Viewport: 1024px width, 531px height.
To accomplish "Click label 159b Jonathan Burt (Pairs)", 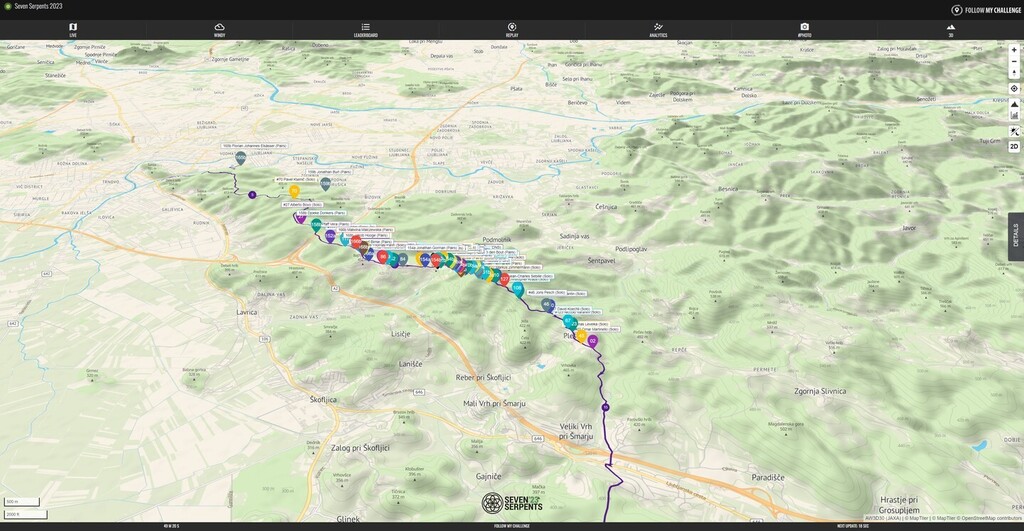I will click(329, 172).
